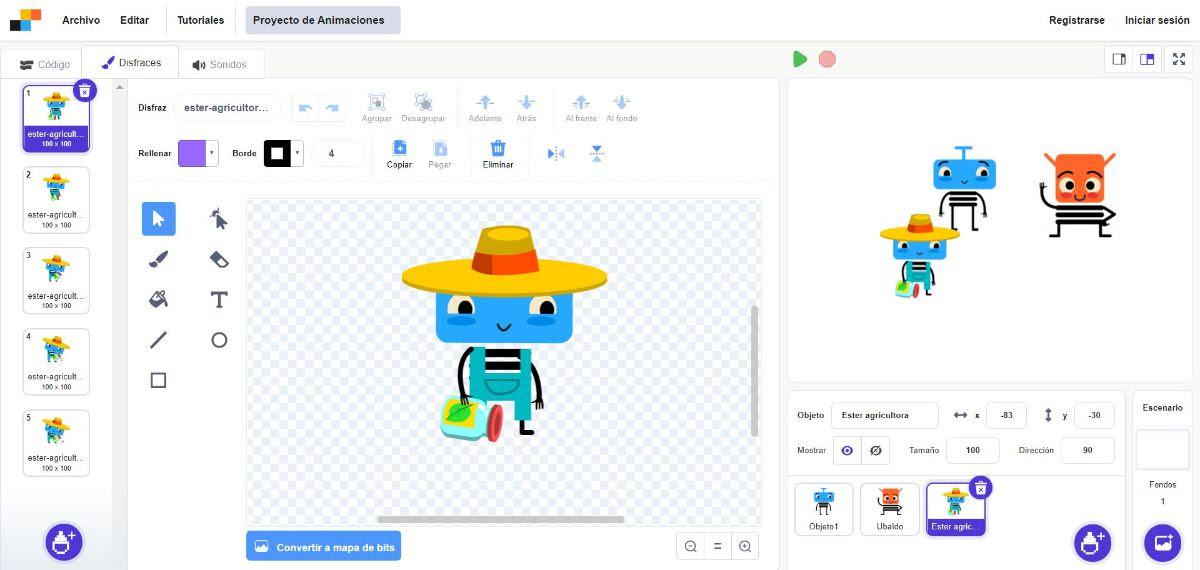The height and width of the screenshot is (570, 1200).
Task: Hide sprite with crossed-eye icon
Action: click(x=875, y=451)
